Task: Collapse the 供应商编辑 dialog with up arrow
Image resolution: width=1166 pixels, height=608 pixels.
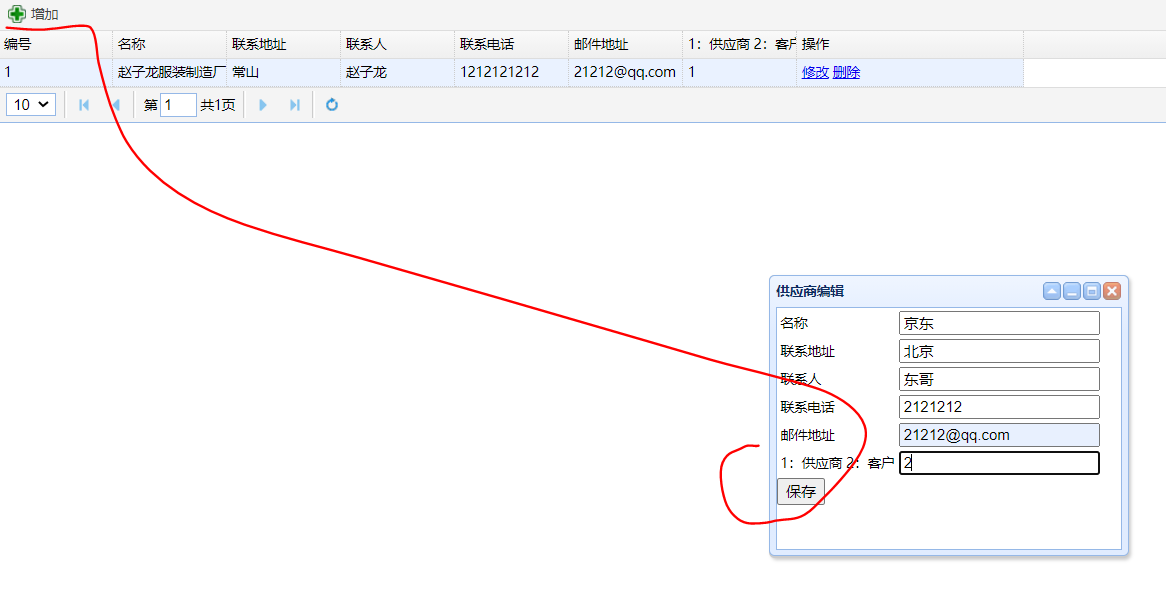Action: (1051, 291)
